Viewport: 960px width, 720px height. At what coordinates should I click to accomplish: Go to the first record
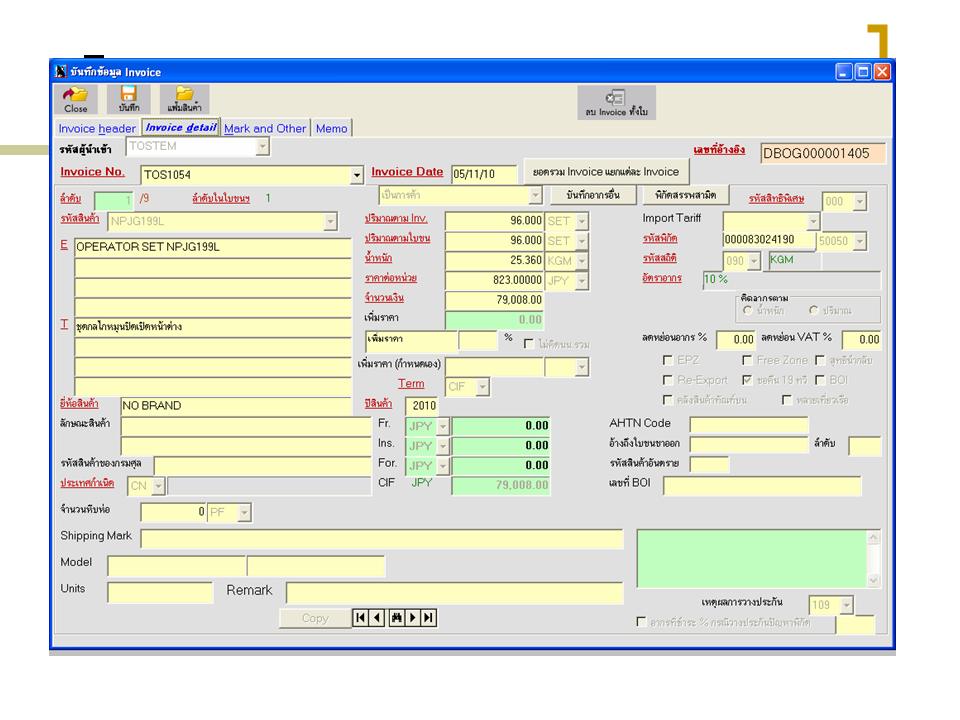click(x=361, y=618)
